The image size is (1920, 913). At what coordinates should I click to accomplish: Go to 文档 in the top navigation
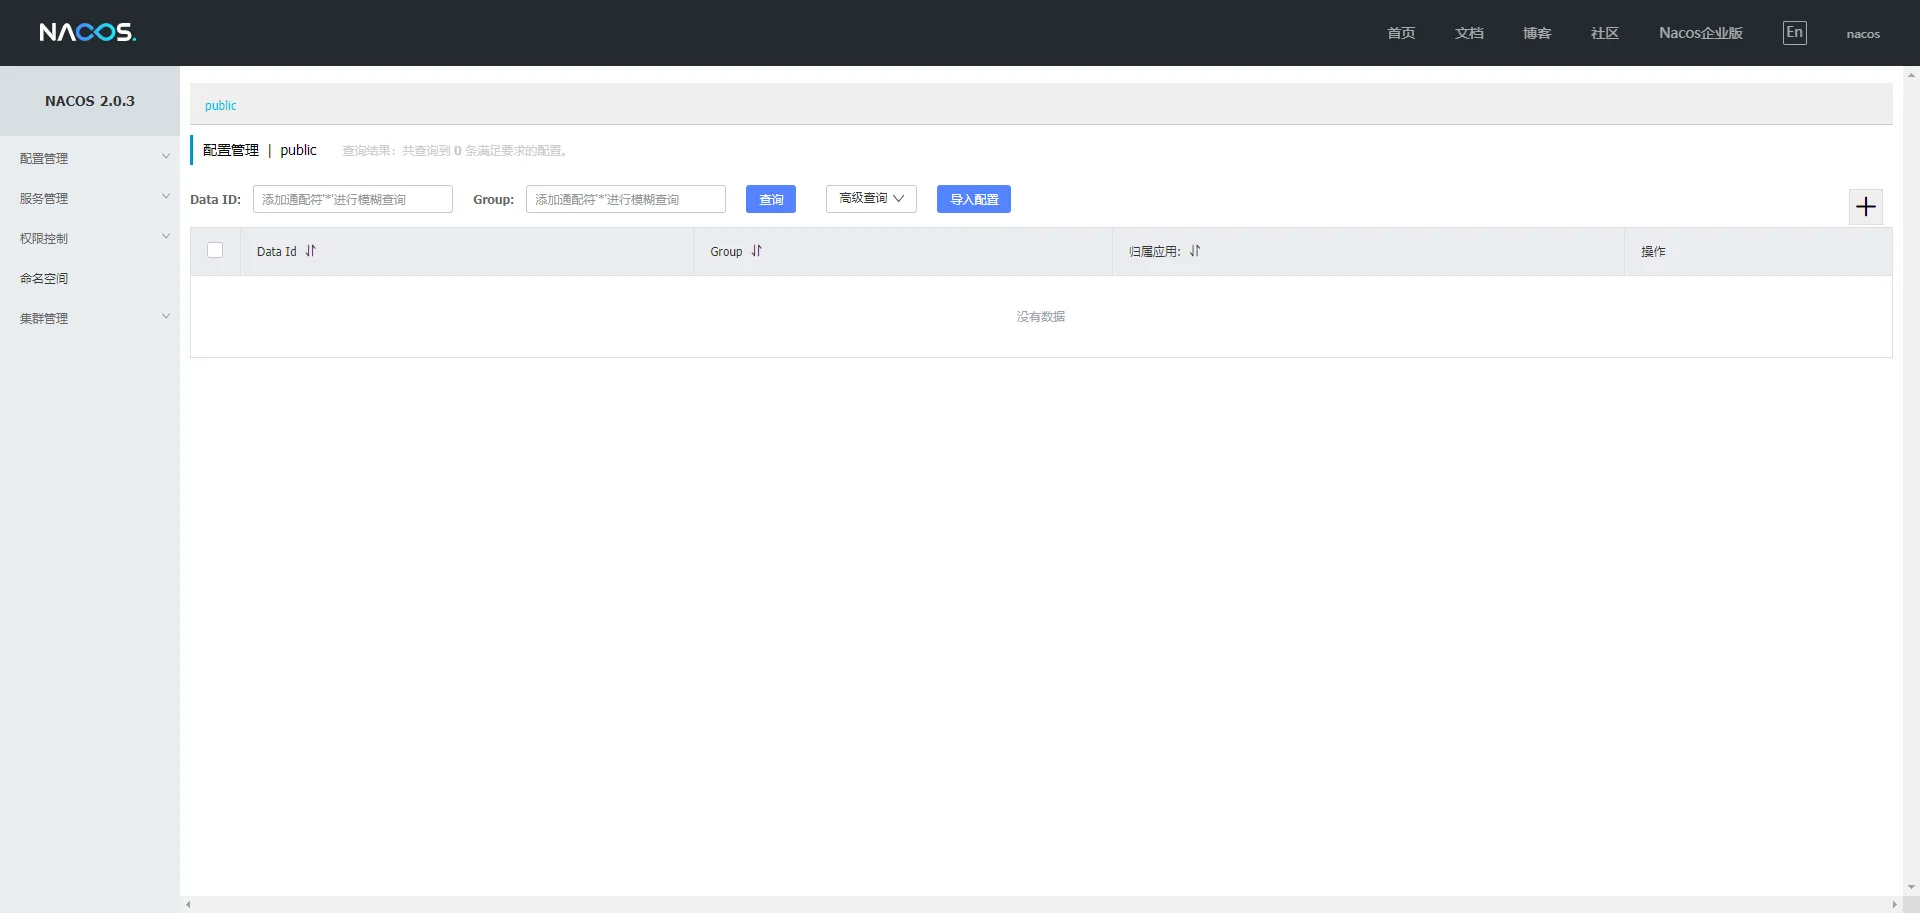(x=1468, y=33)
